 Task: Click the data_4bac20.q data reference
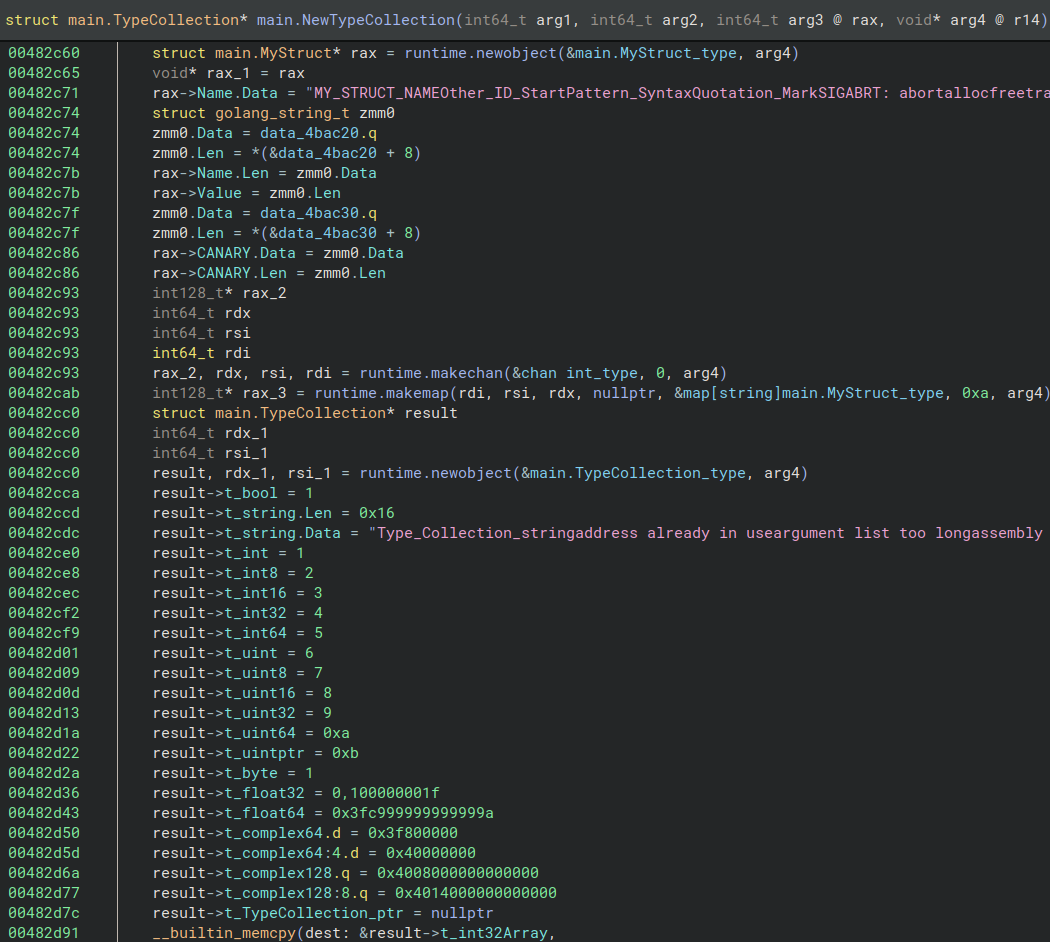(317, 133)
